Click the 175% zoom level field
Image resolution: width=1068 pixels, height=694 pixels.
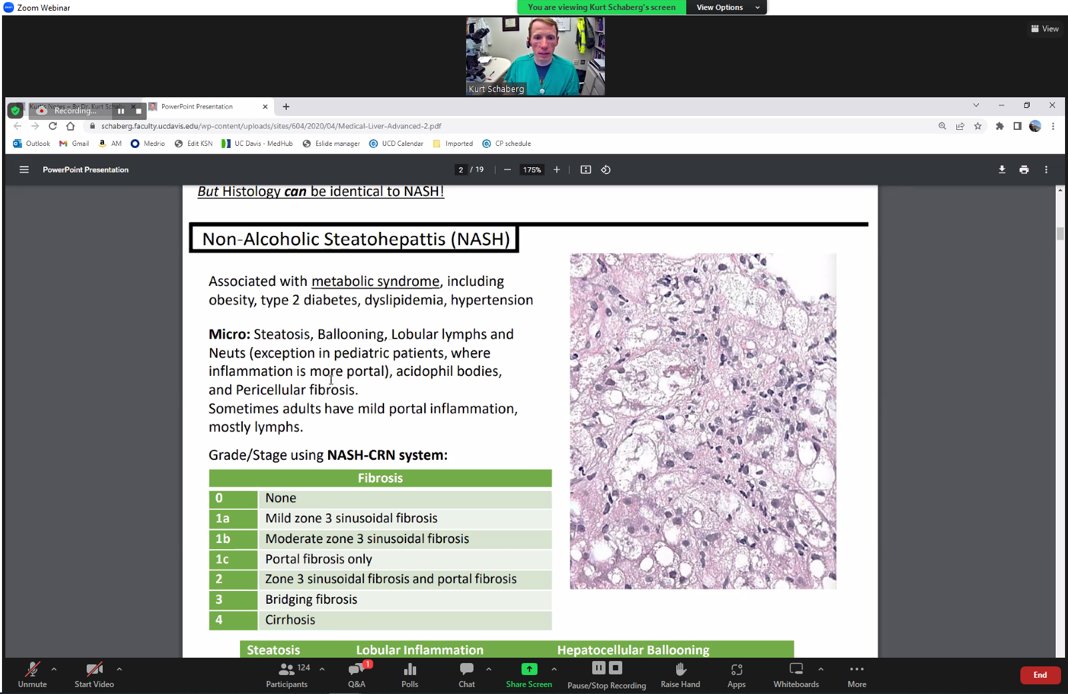(532, 170)
